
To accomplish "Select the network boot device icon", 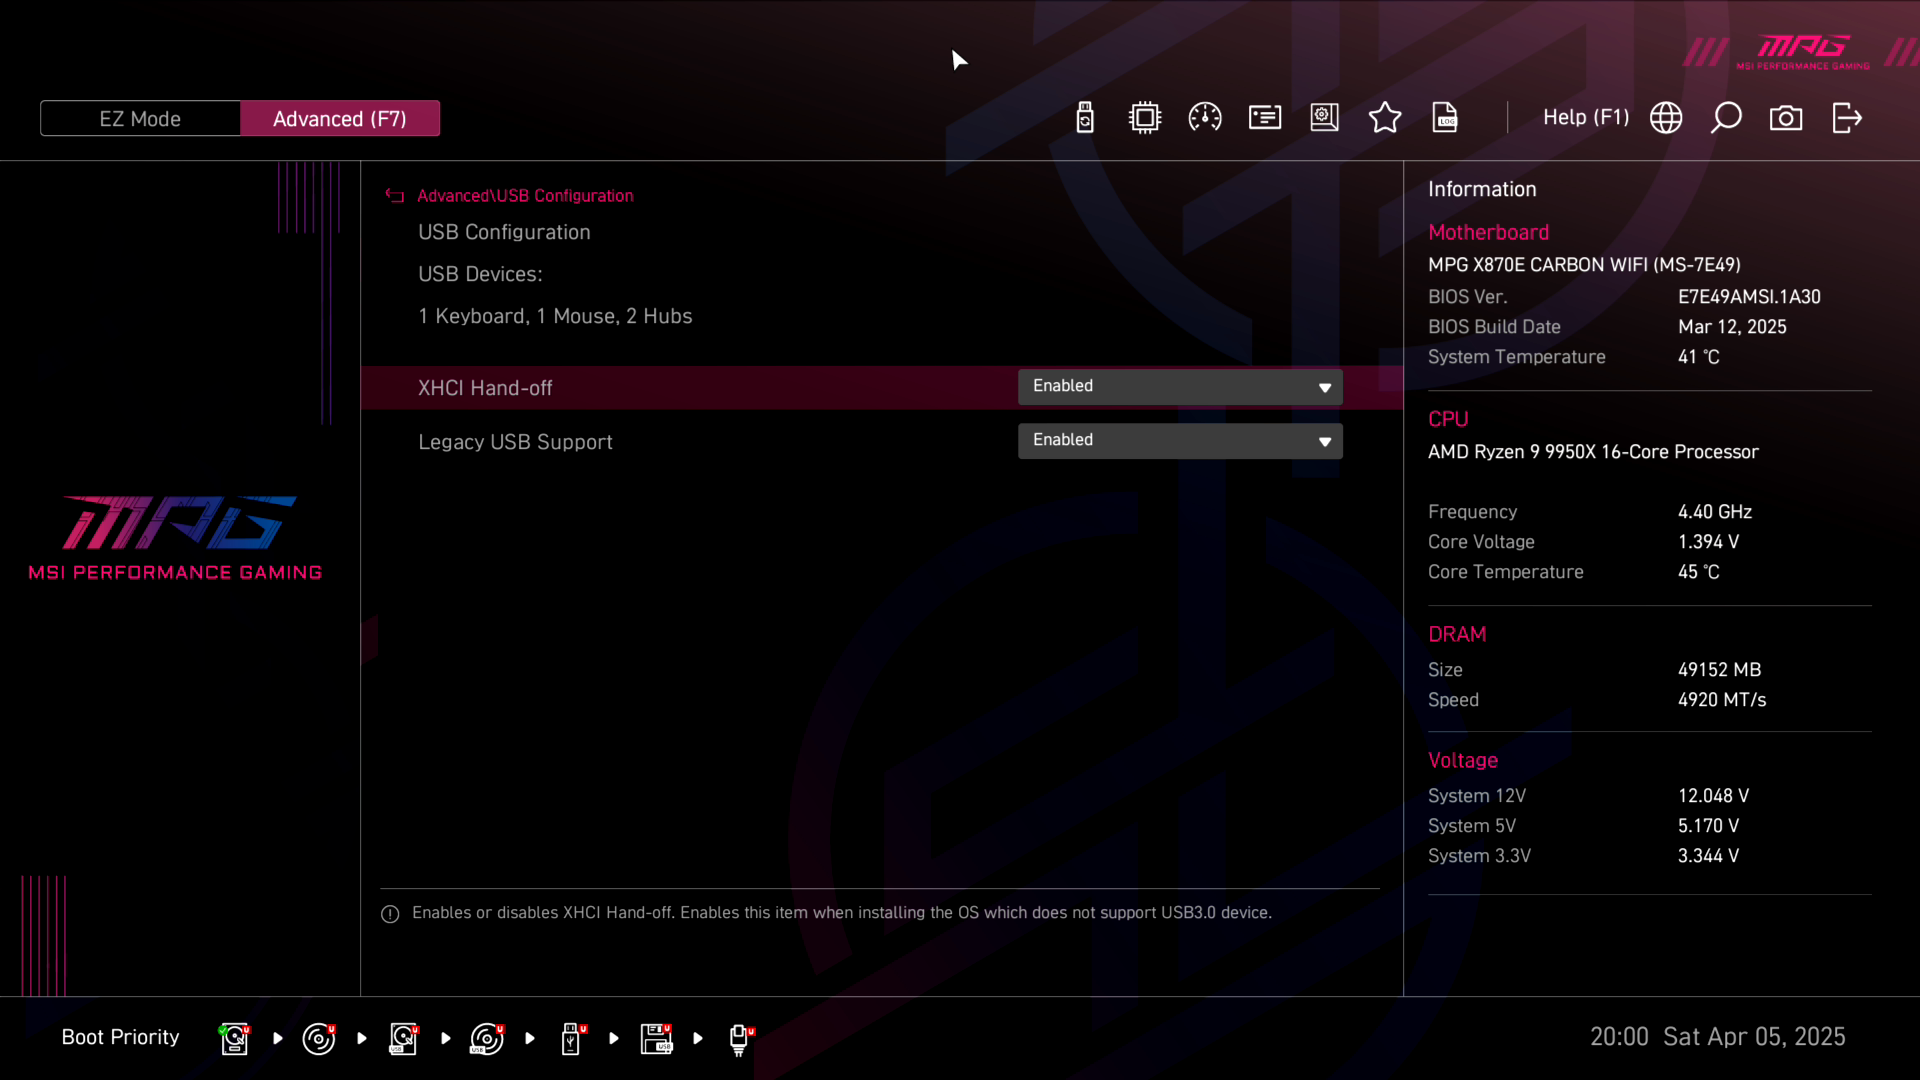I will pos(740,1039).
